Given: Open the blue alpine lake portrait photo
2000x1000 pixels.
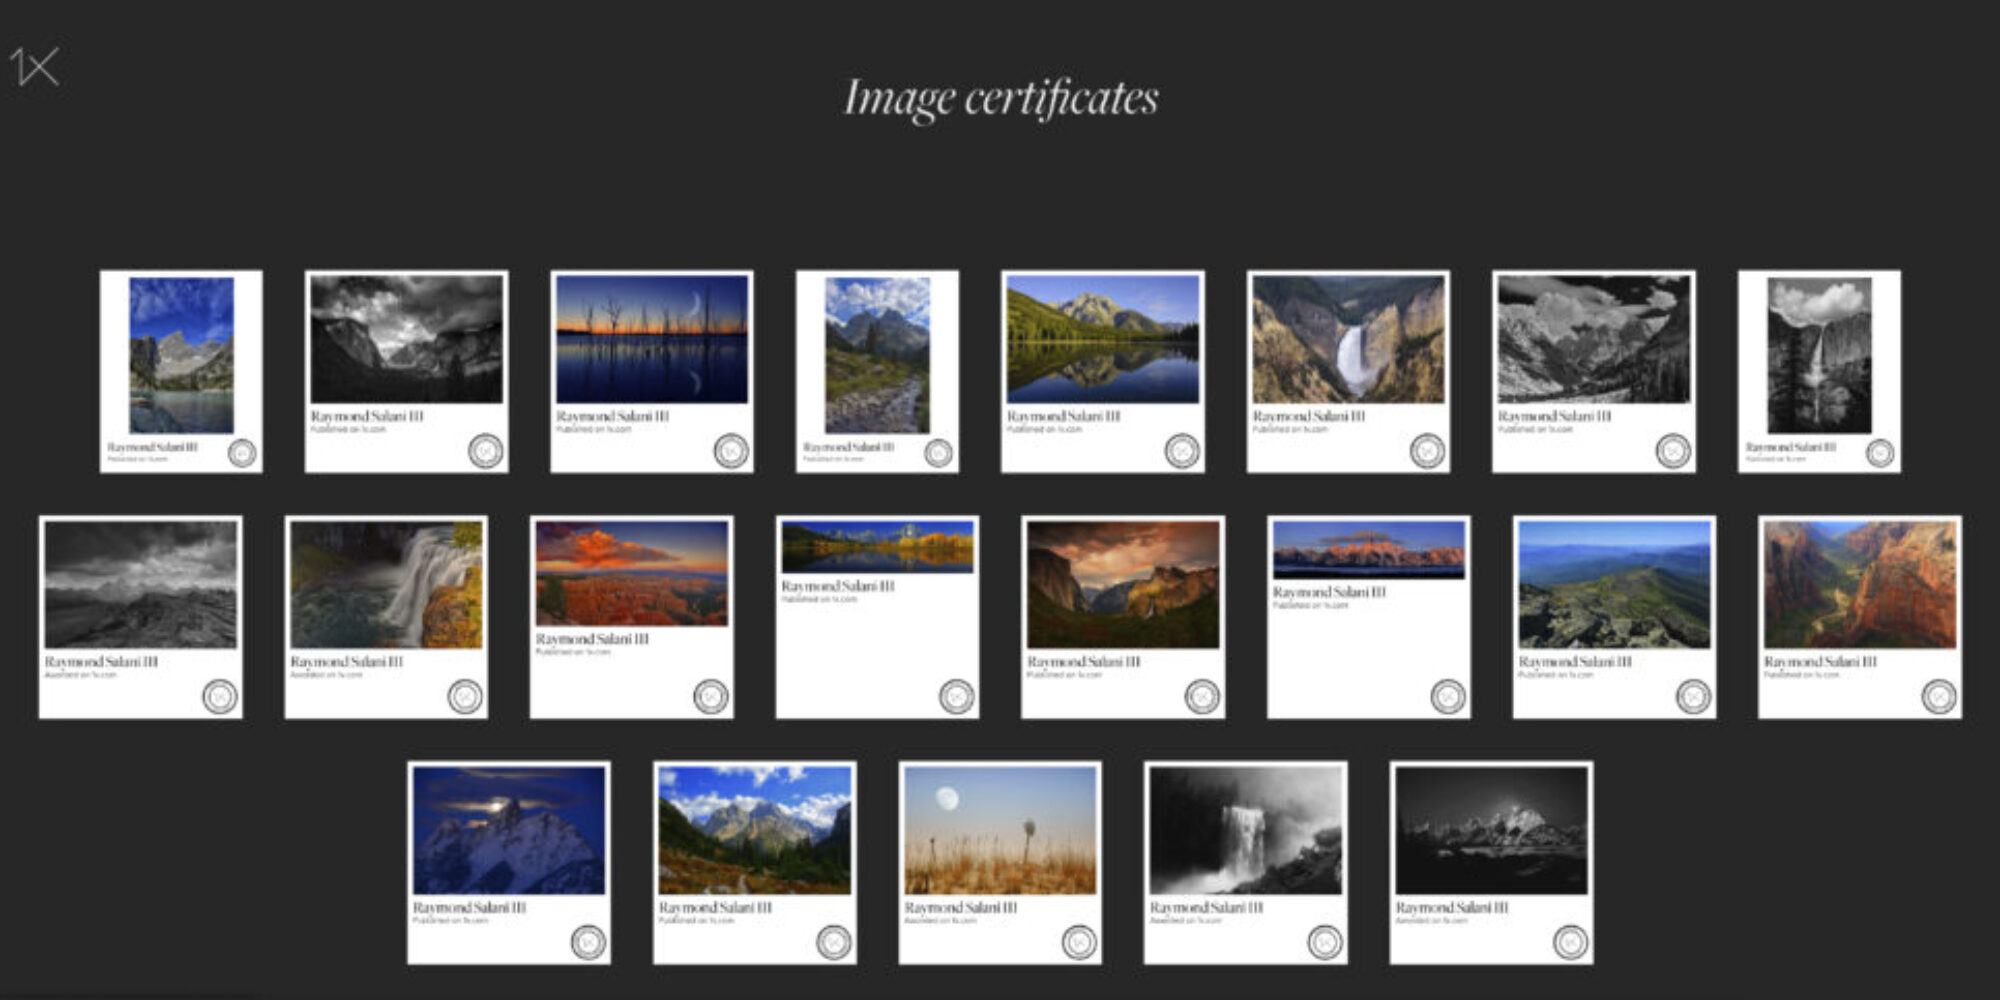Looking at the screenshot, I should tap(181, 355).
